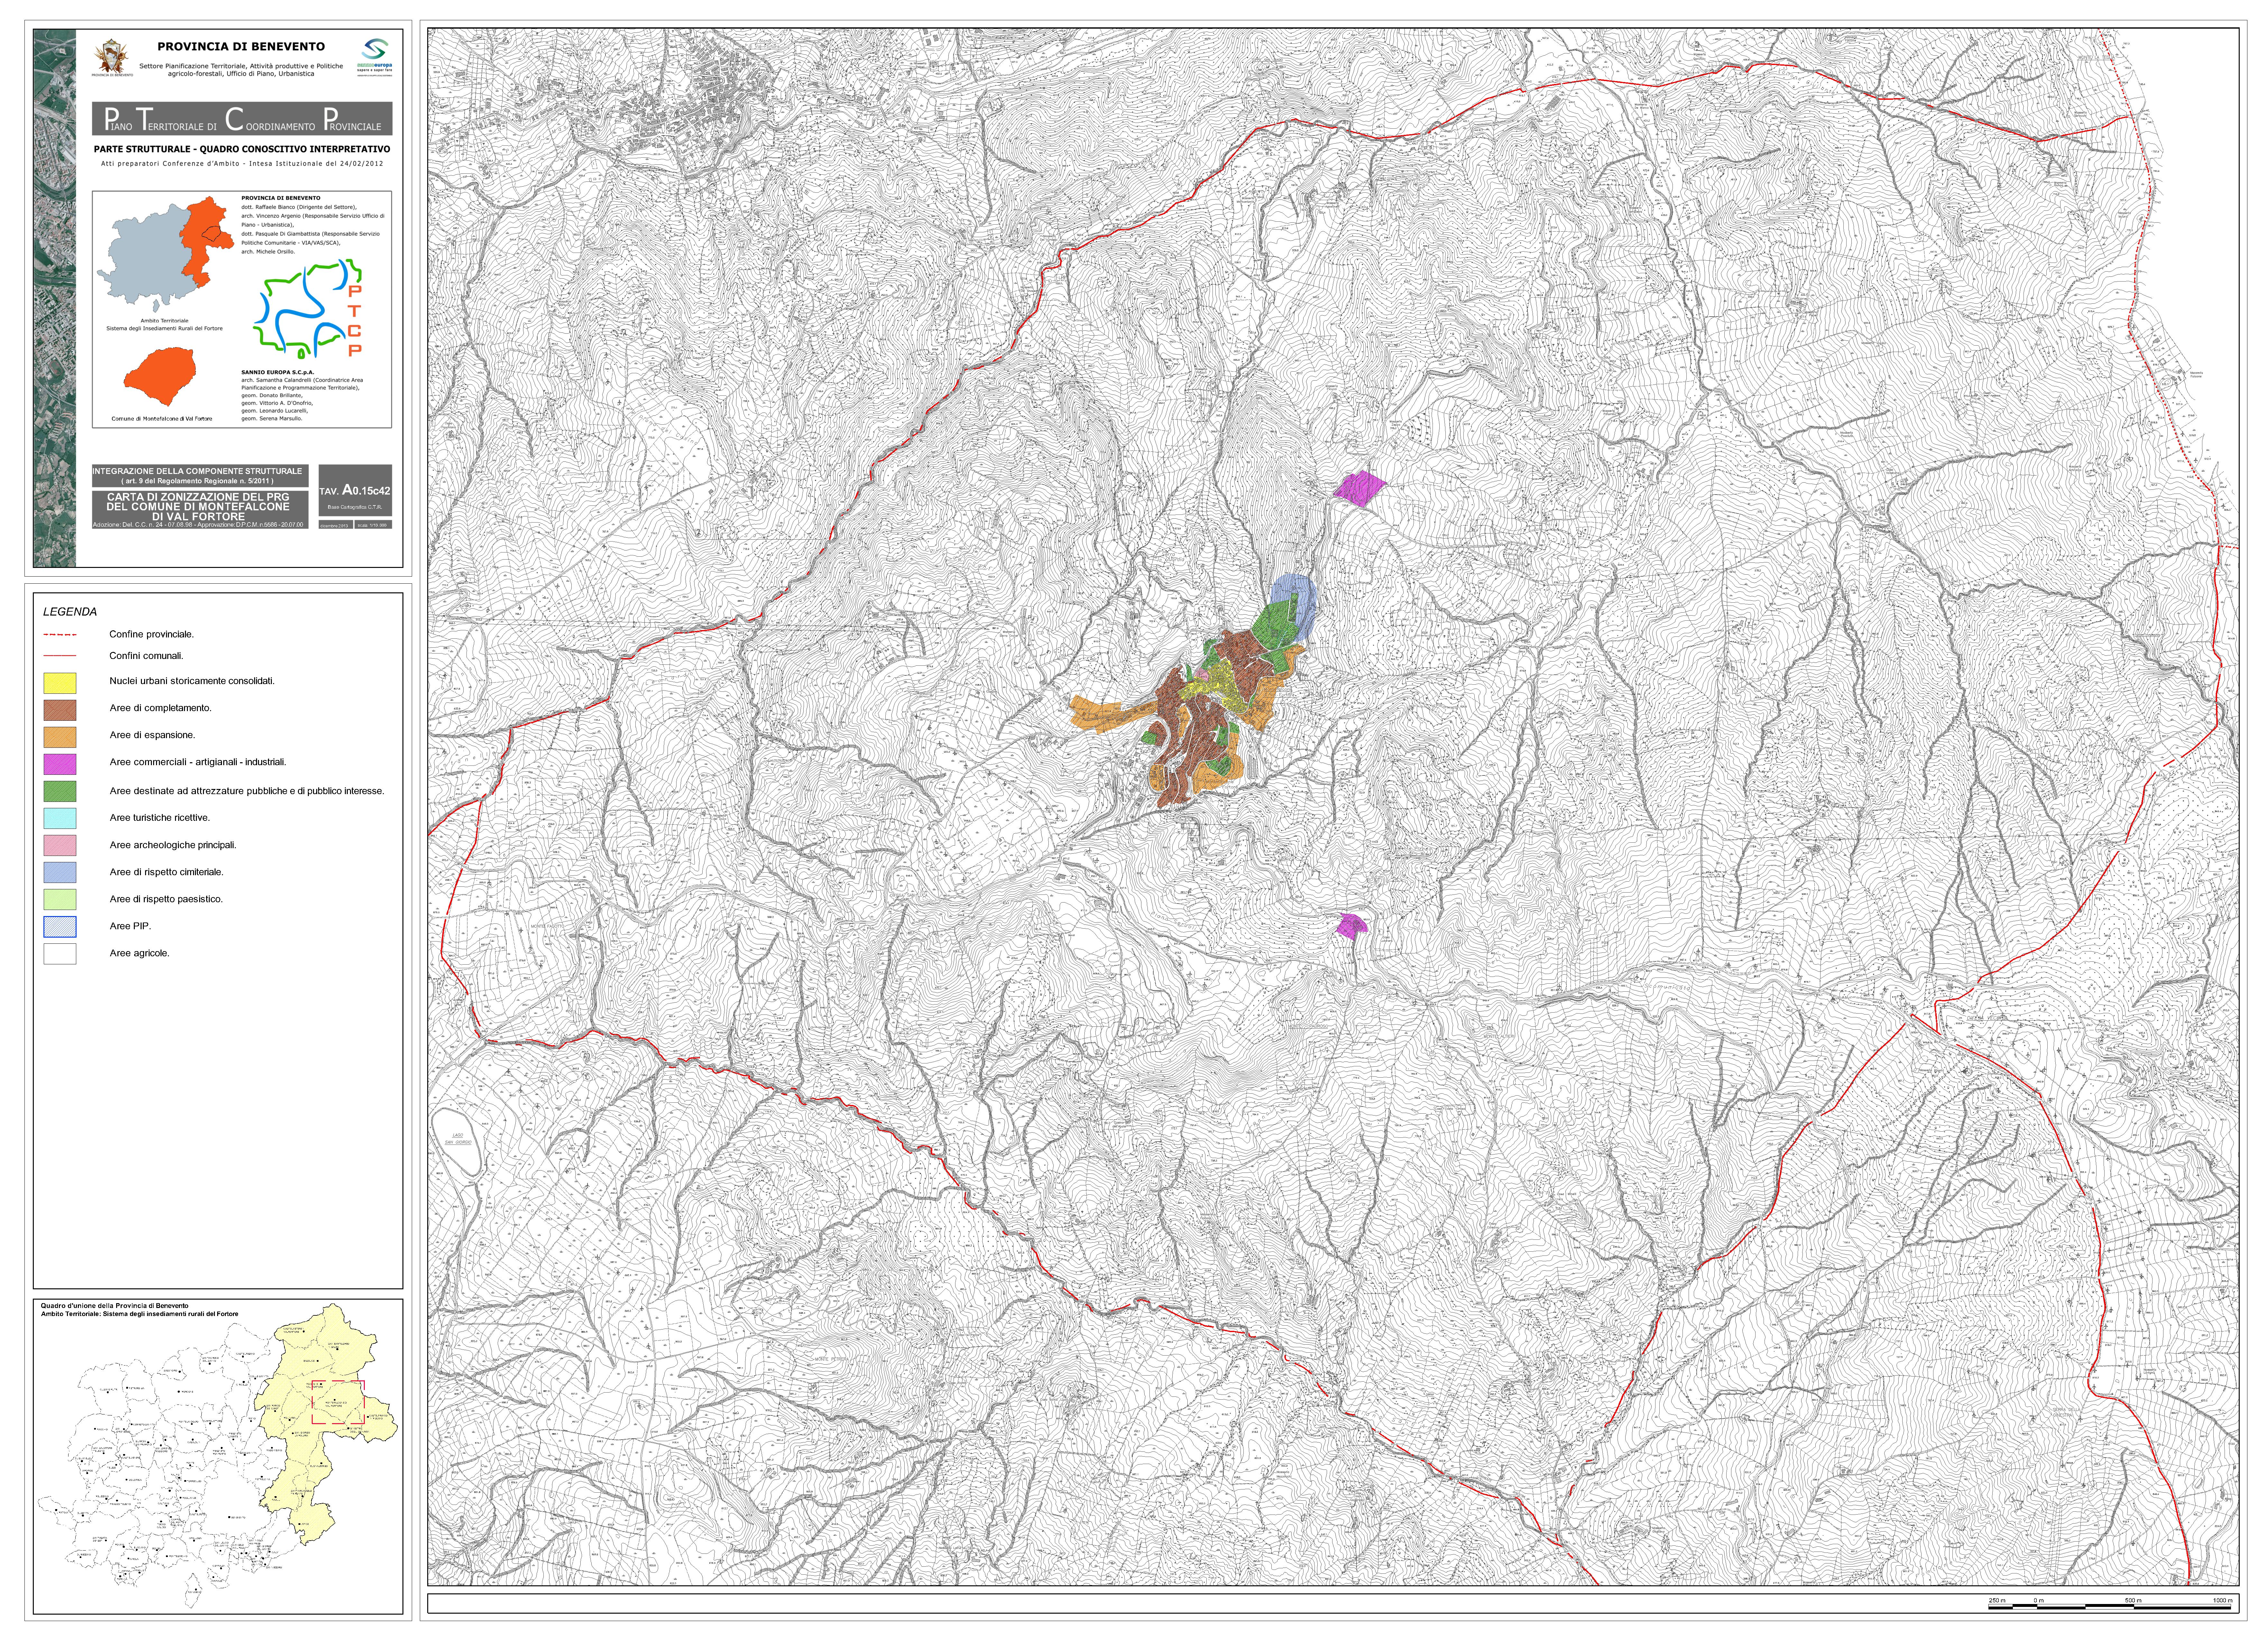Click the 'Aree PIP.' legend label
The width and height of the screenshot is (2268, 1641).
point(131,926)
